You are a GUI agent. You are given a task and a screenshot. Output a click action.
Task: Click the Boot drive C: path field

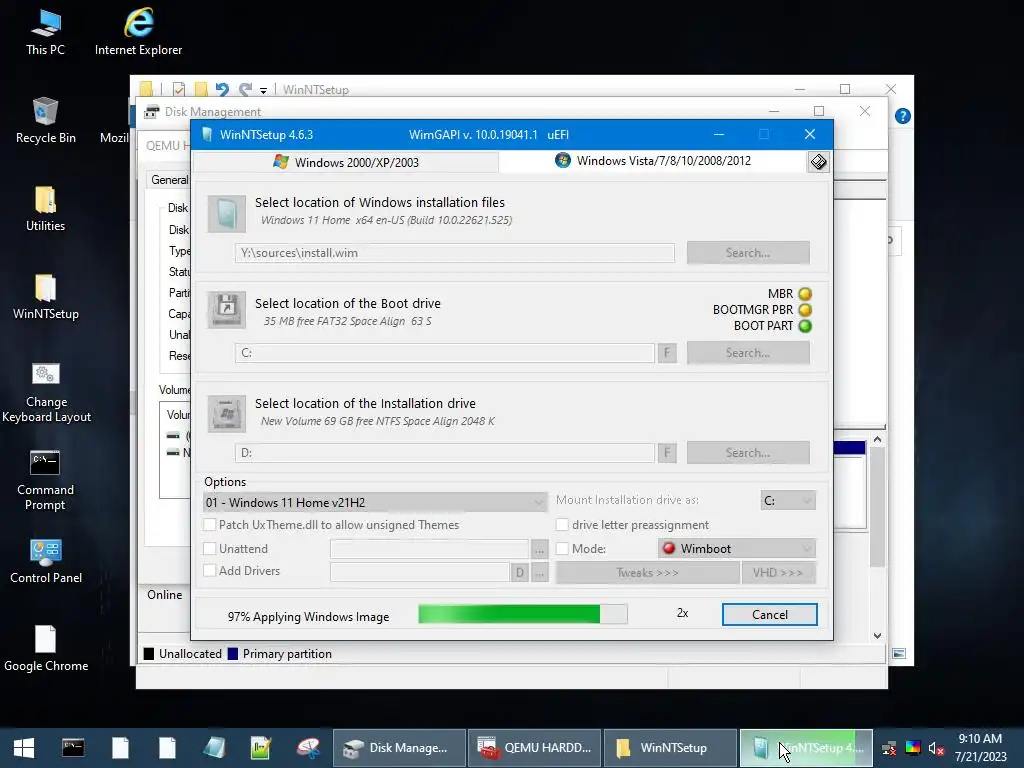(x=445, y=353)
